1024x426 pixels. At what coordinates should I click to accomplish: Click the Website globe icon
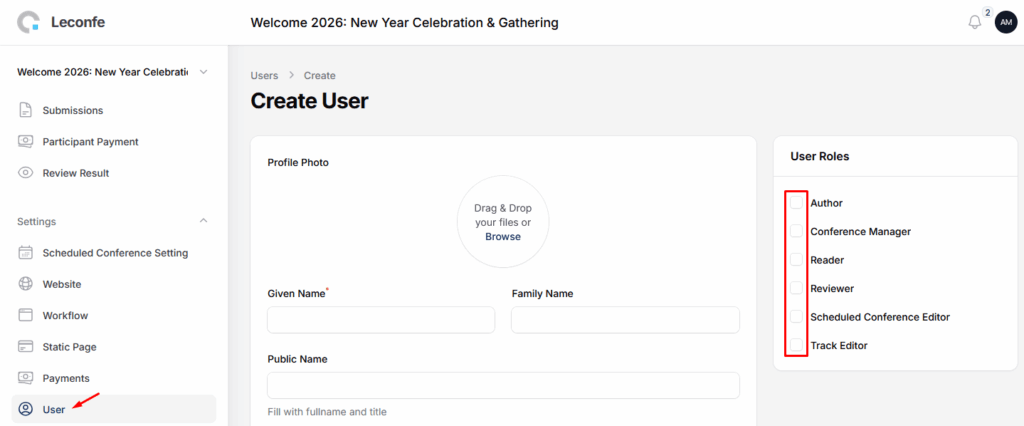26,284
